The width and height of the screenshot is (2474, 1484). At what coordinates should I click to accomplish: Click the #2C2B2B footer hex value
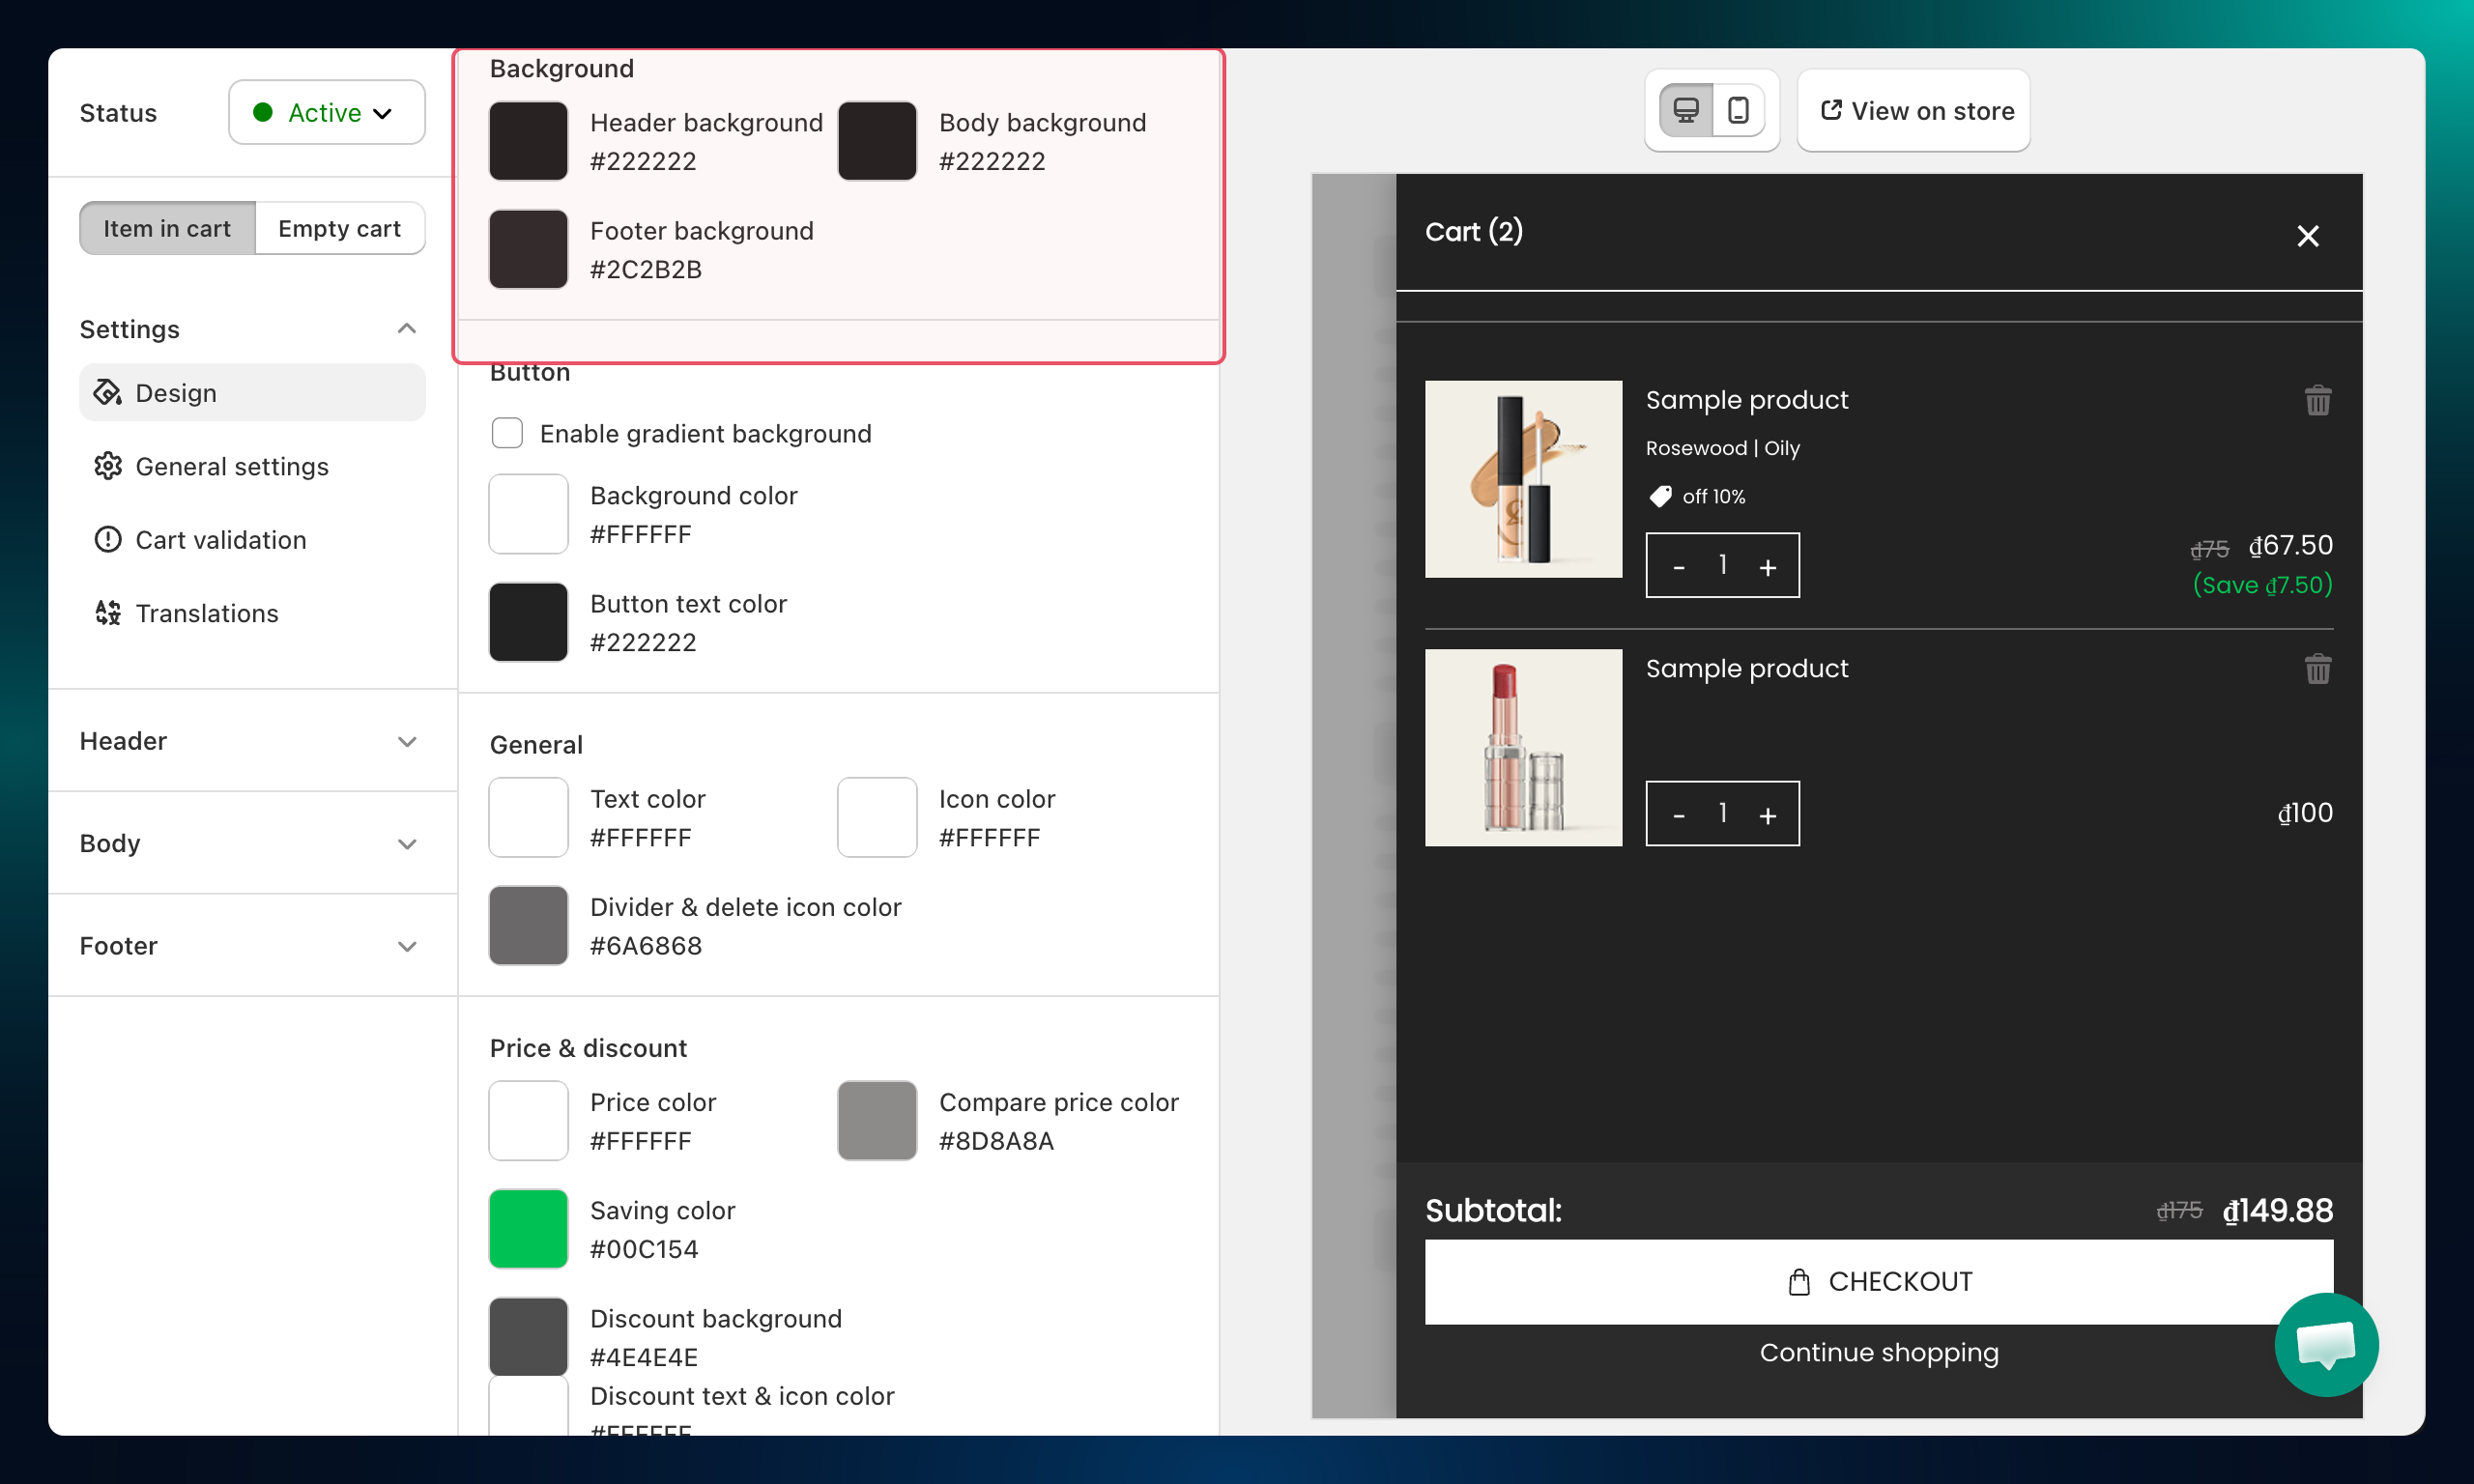point(646,269)
